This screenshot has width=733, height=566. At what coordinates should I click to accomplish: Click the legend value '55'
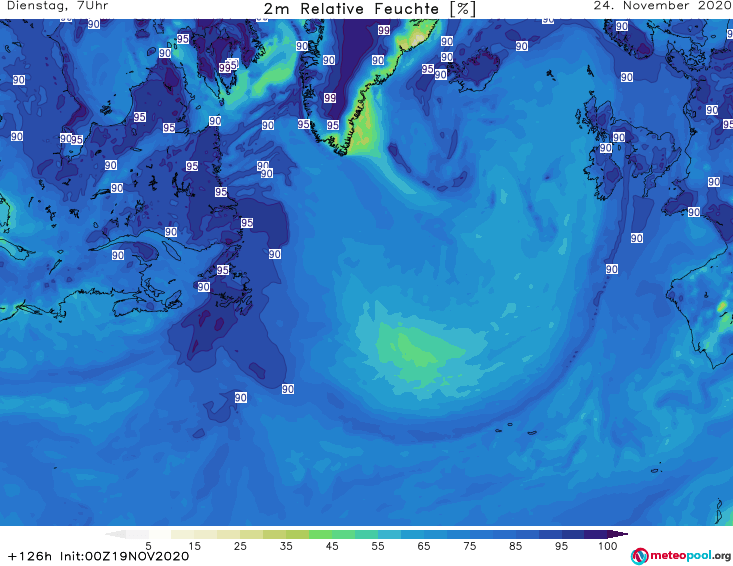tap(378, 546)
